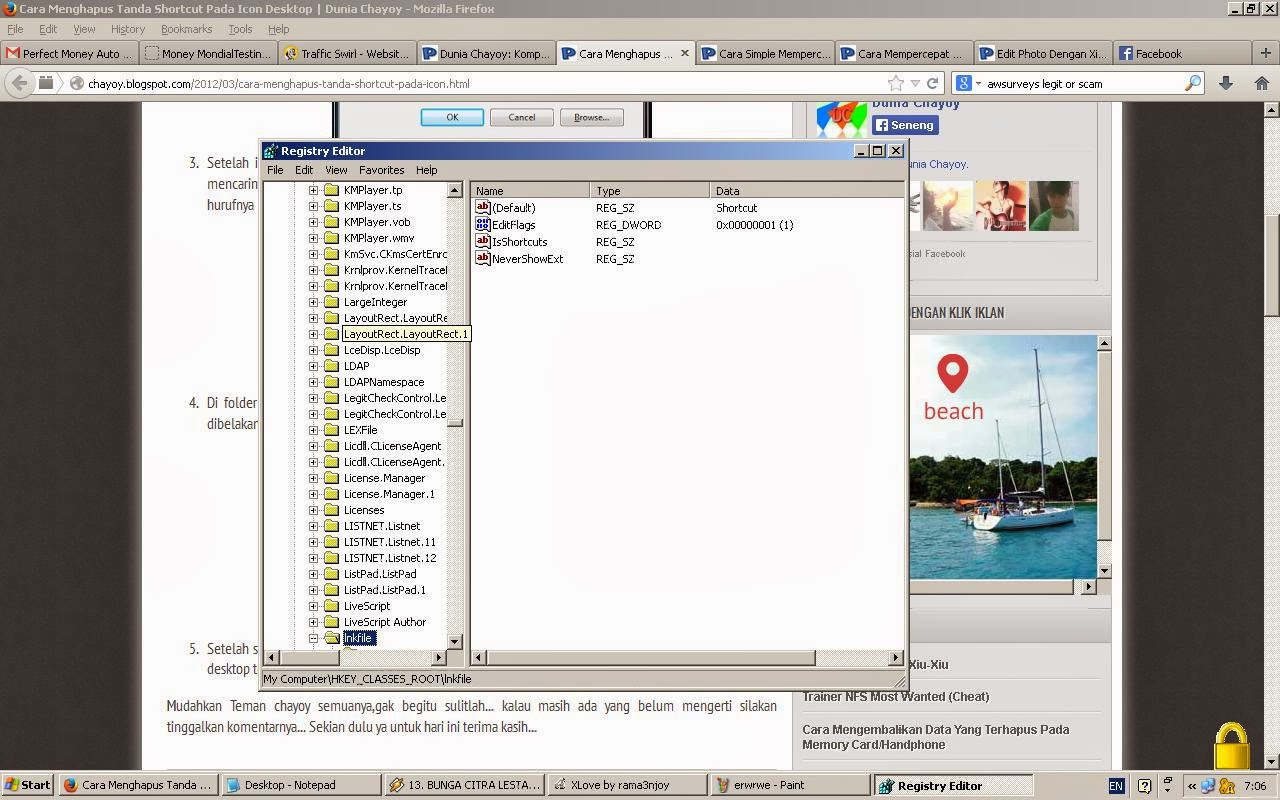The height and width of the screenshot is (800, 1280).
Task: Expand the LDAP registry key
Action: [x=313, y=365]
